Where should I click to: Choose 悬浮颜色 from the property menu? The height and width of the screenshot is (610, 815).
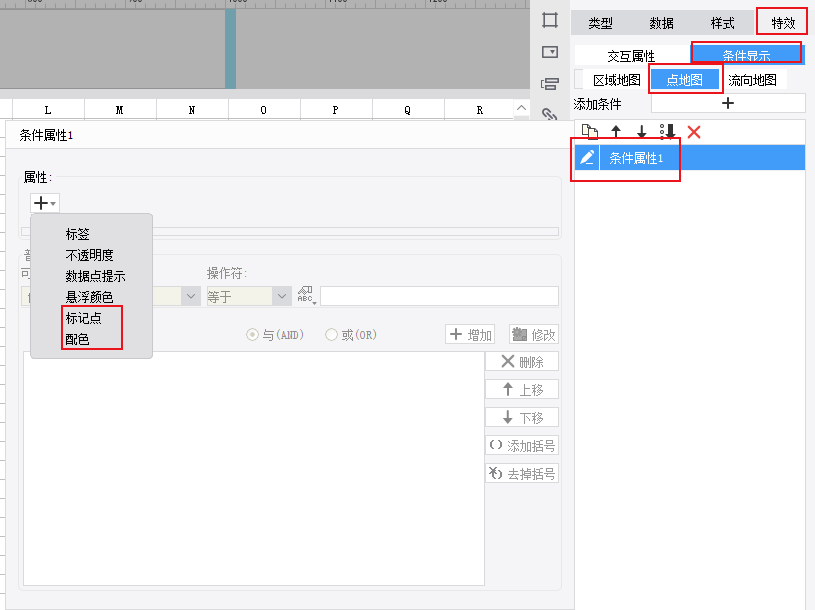click(89, 297)
